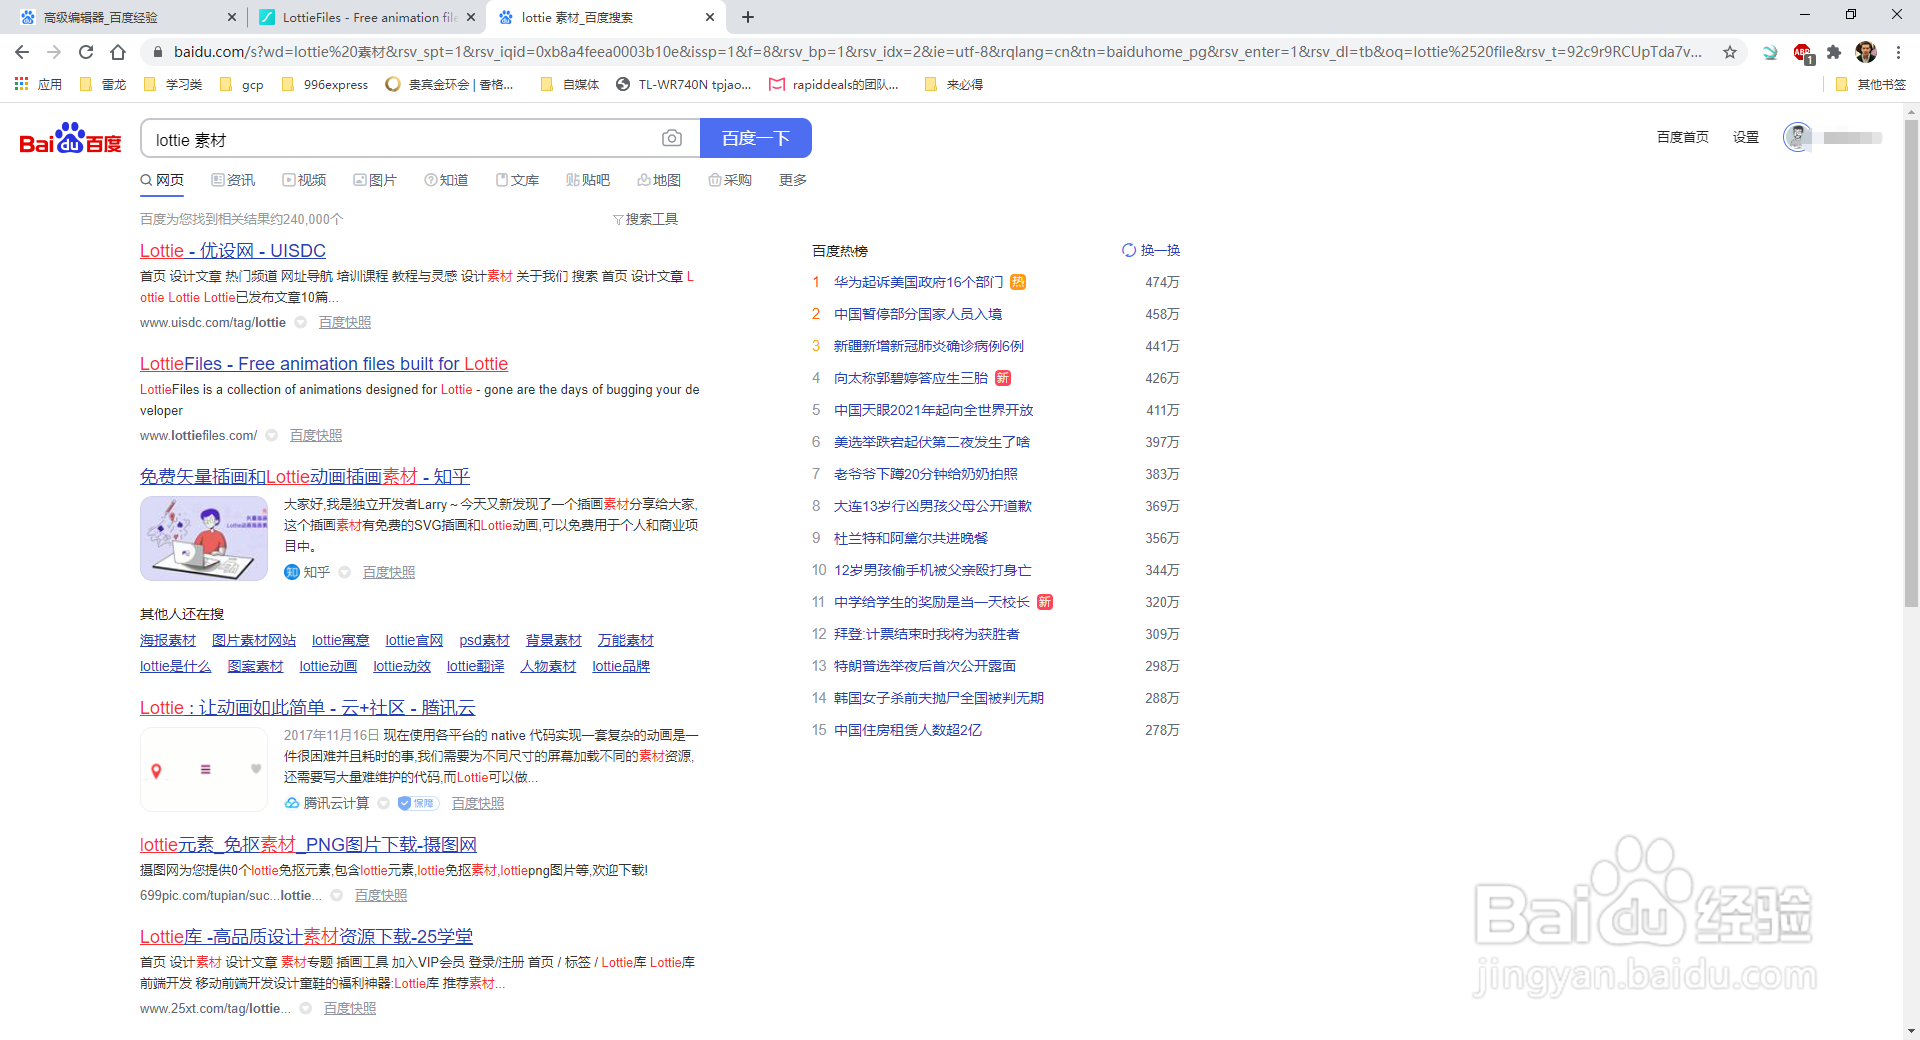Image resolution: width=1920 pixels, height=1040 pixels.
Task: Click the ABP adblock extension icon
Action: (x=1802, y=52)
